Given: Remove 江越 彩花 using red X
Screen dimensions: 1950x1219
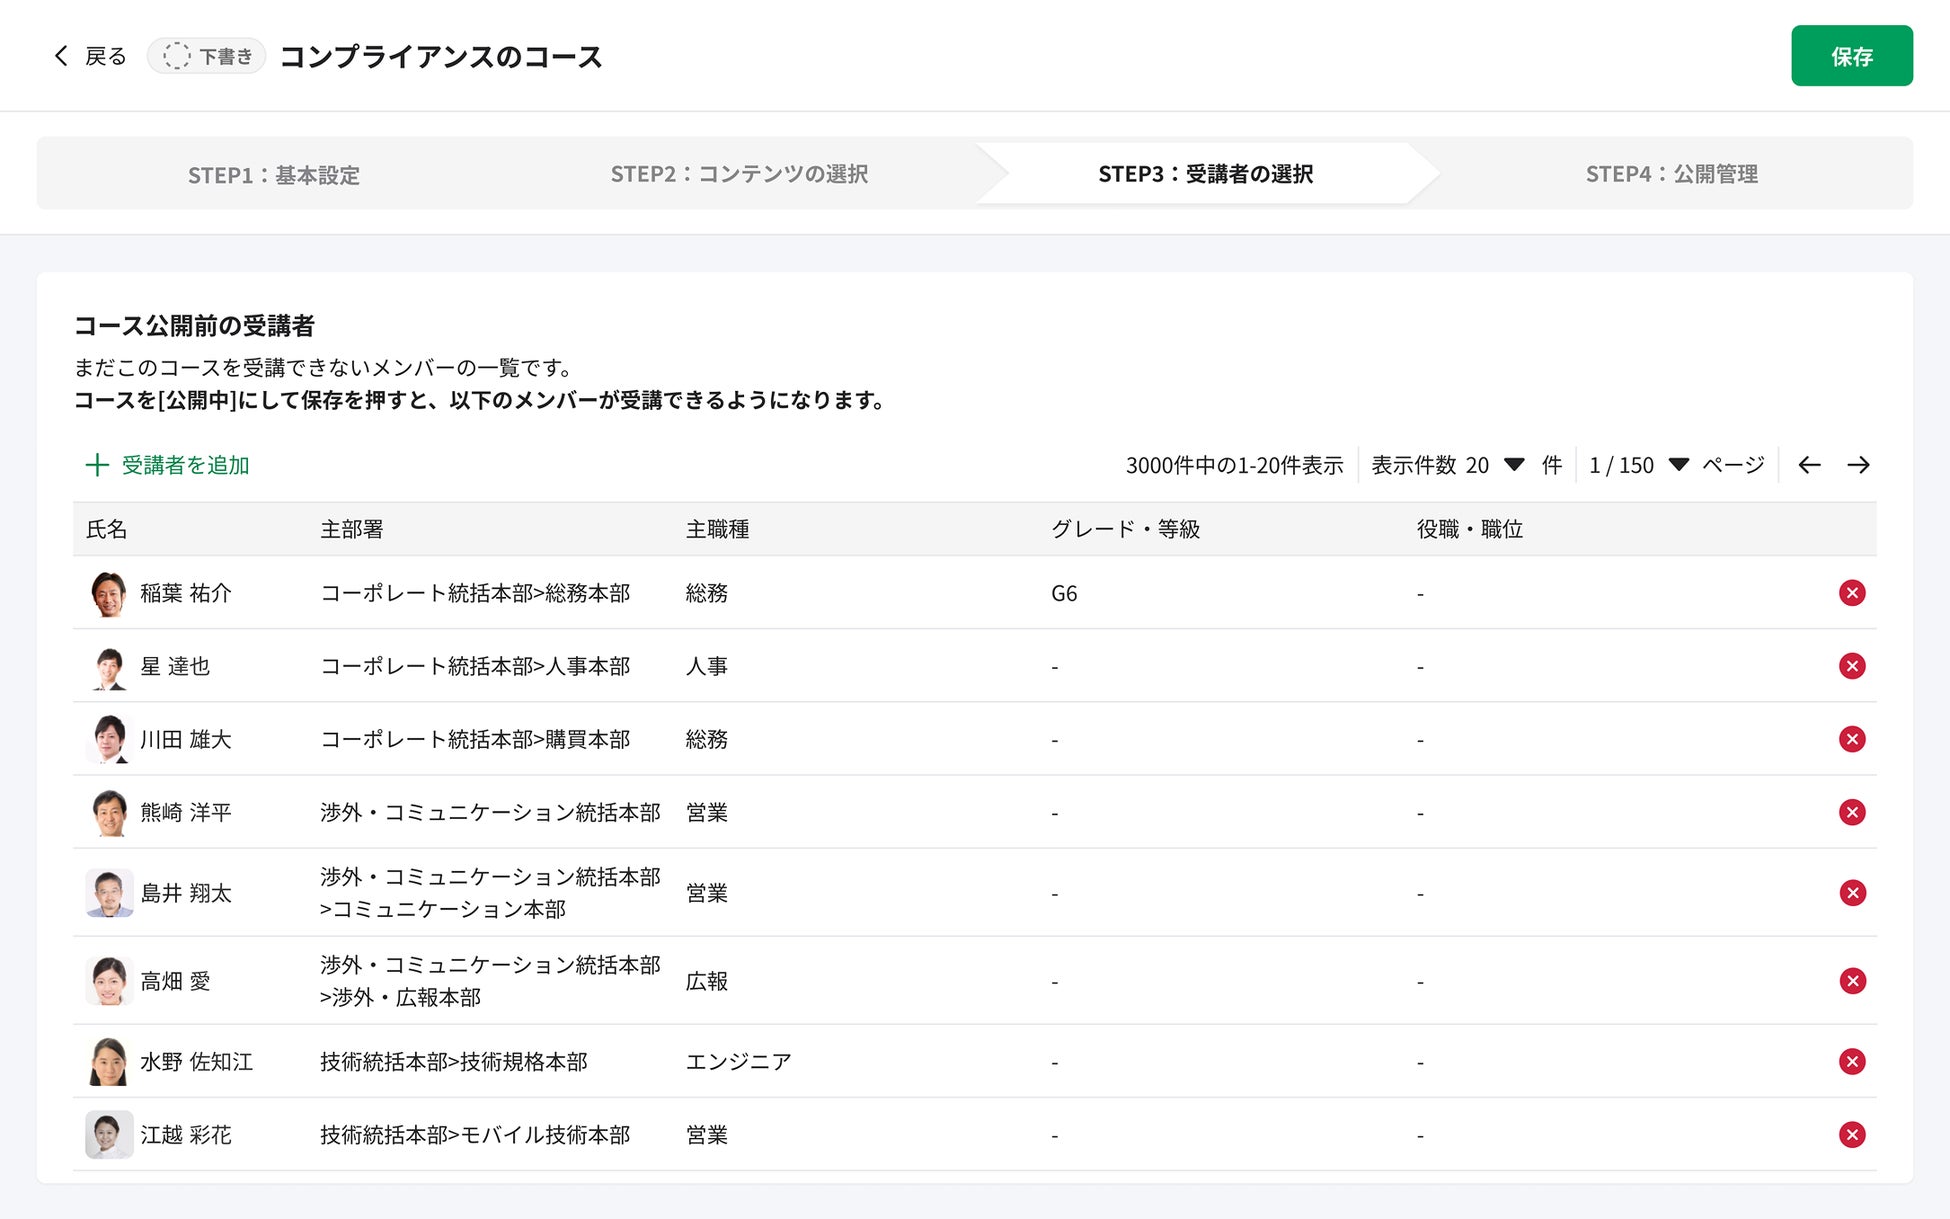Looking at the screenshot, I should click(1852, 1135).
